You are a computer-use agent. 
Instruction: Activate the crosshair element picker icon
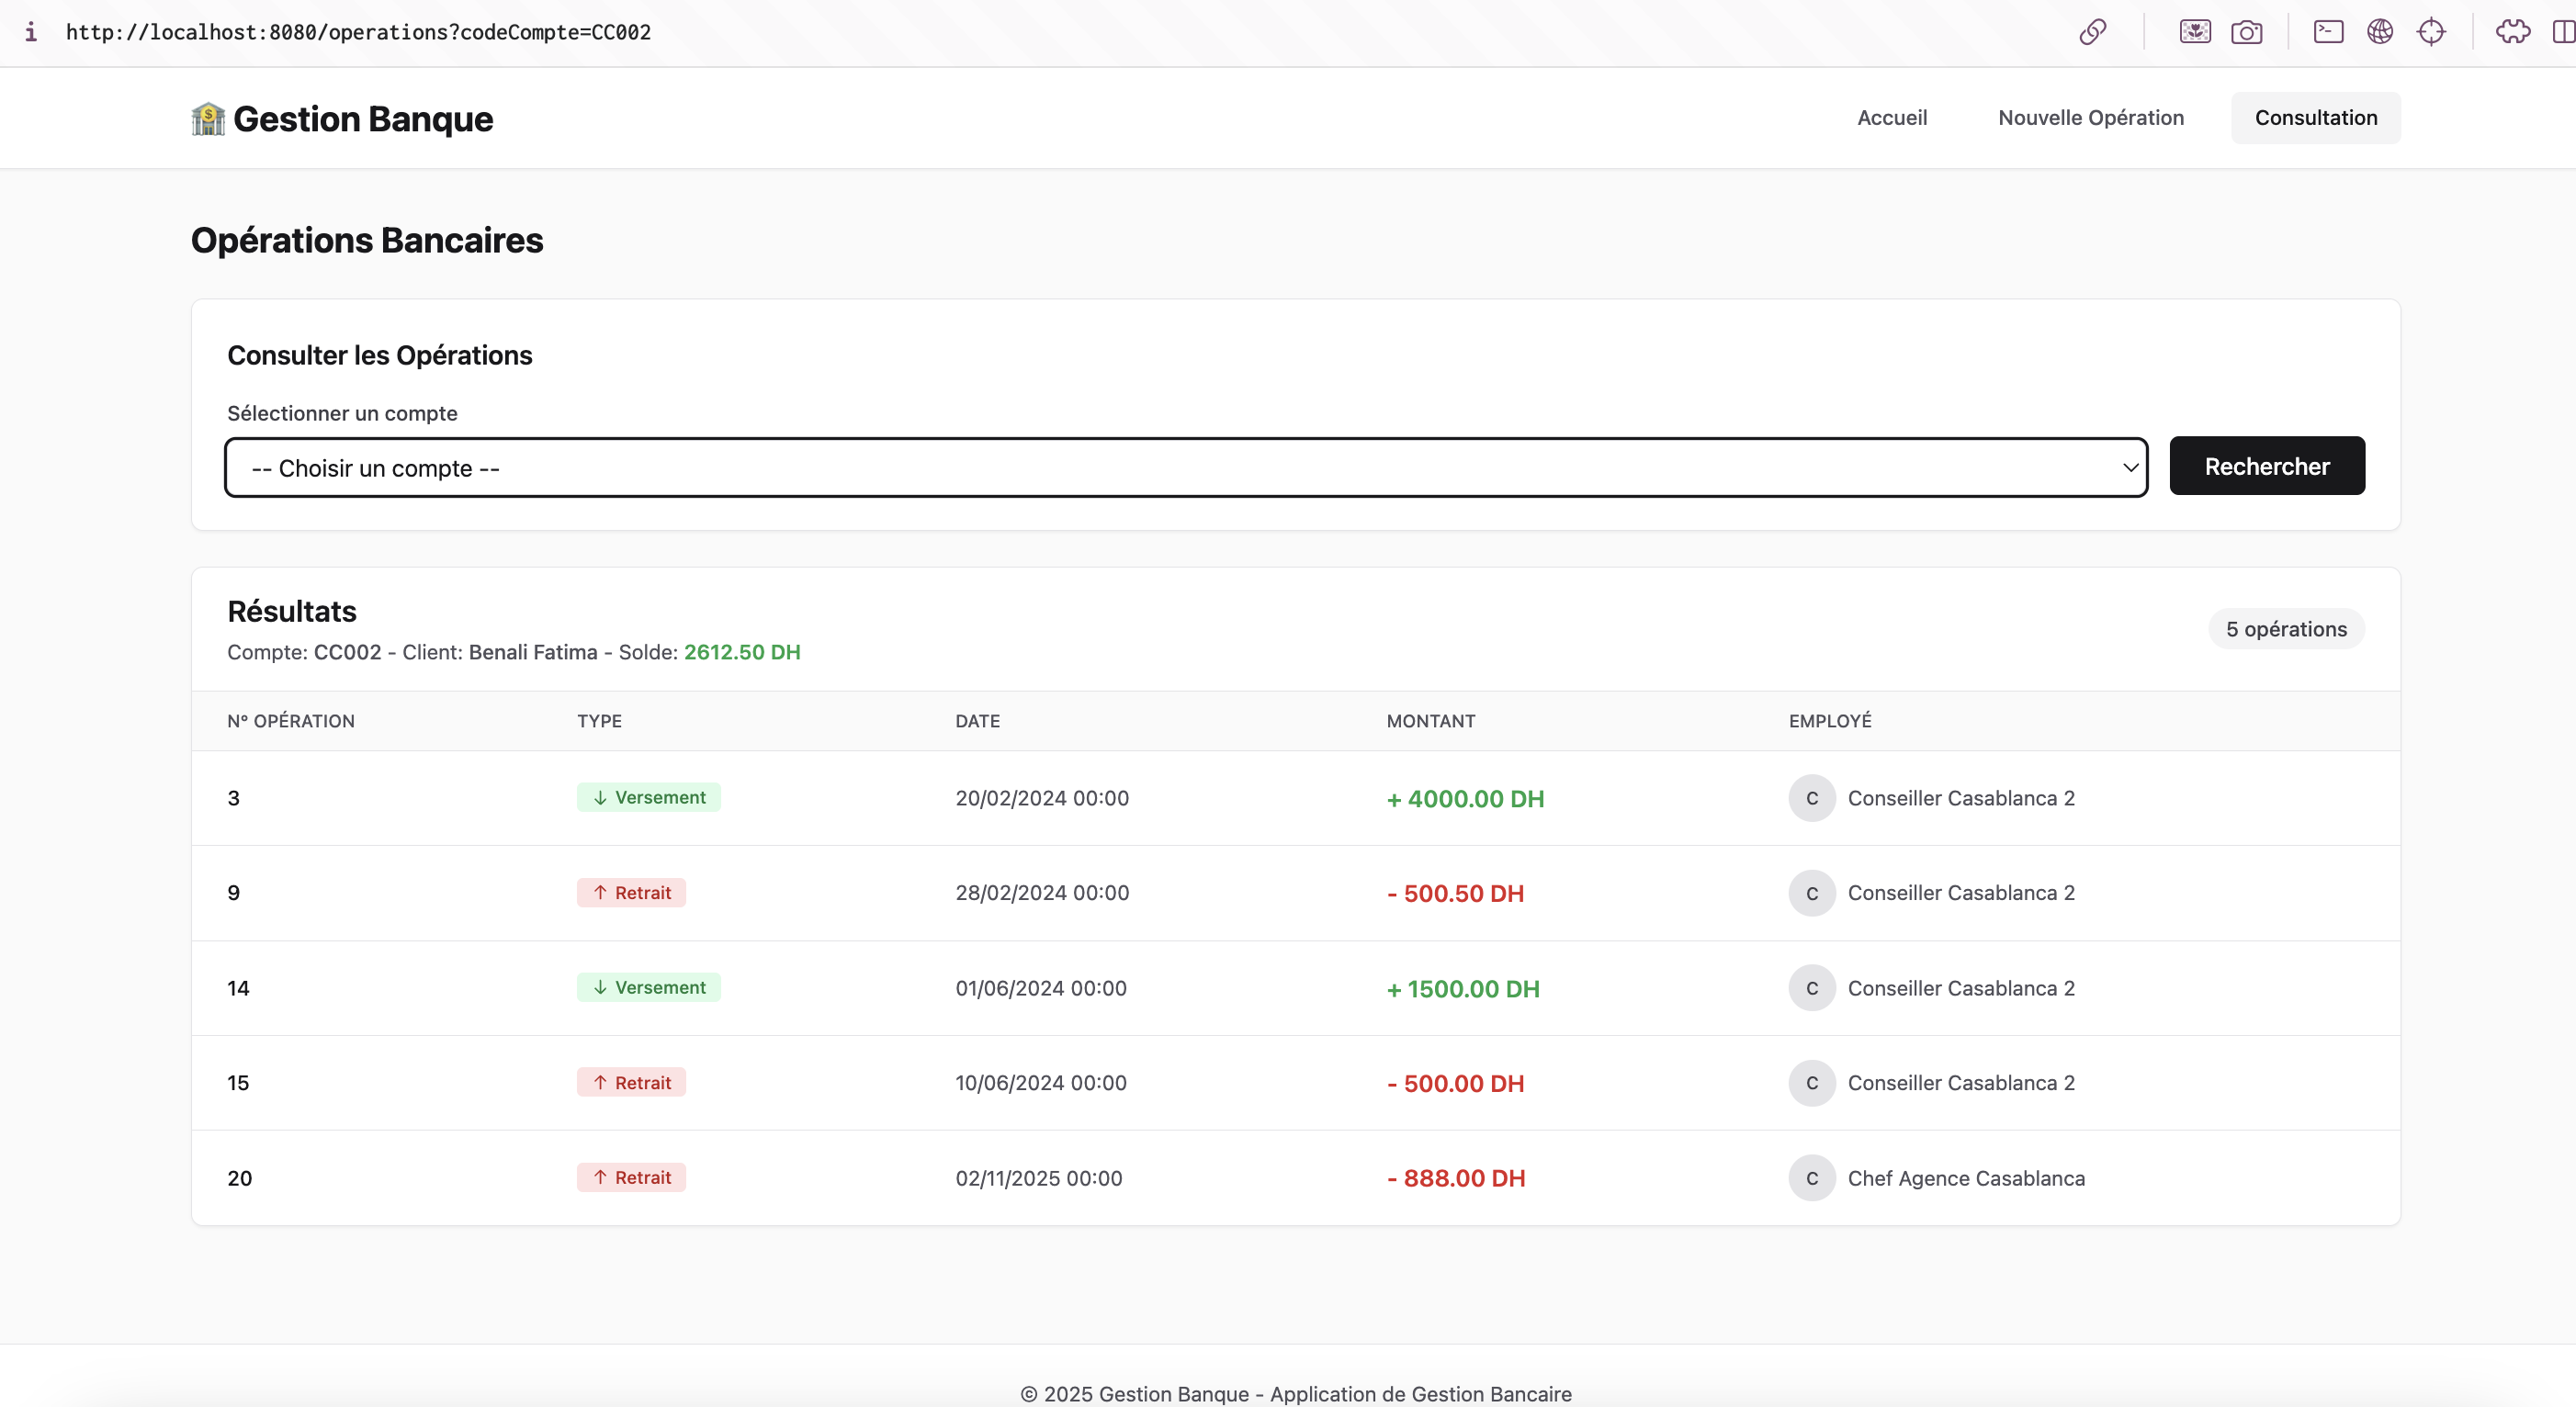(x=2431, y=32)
